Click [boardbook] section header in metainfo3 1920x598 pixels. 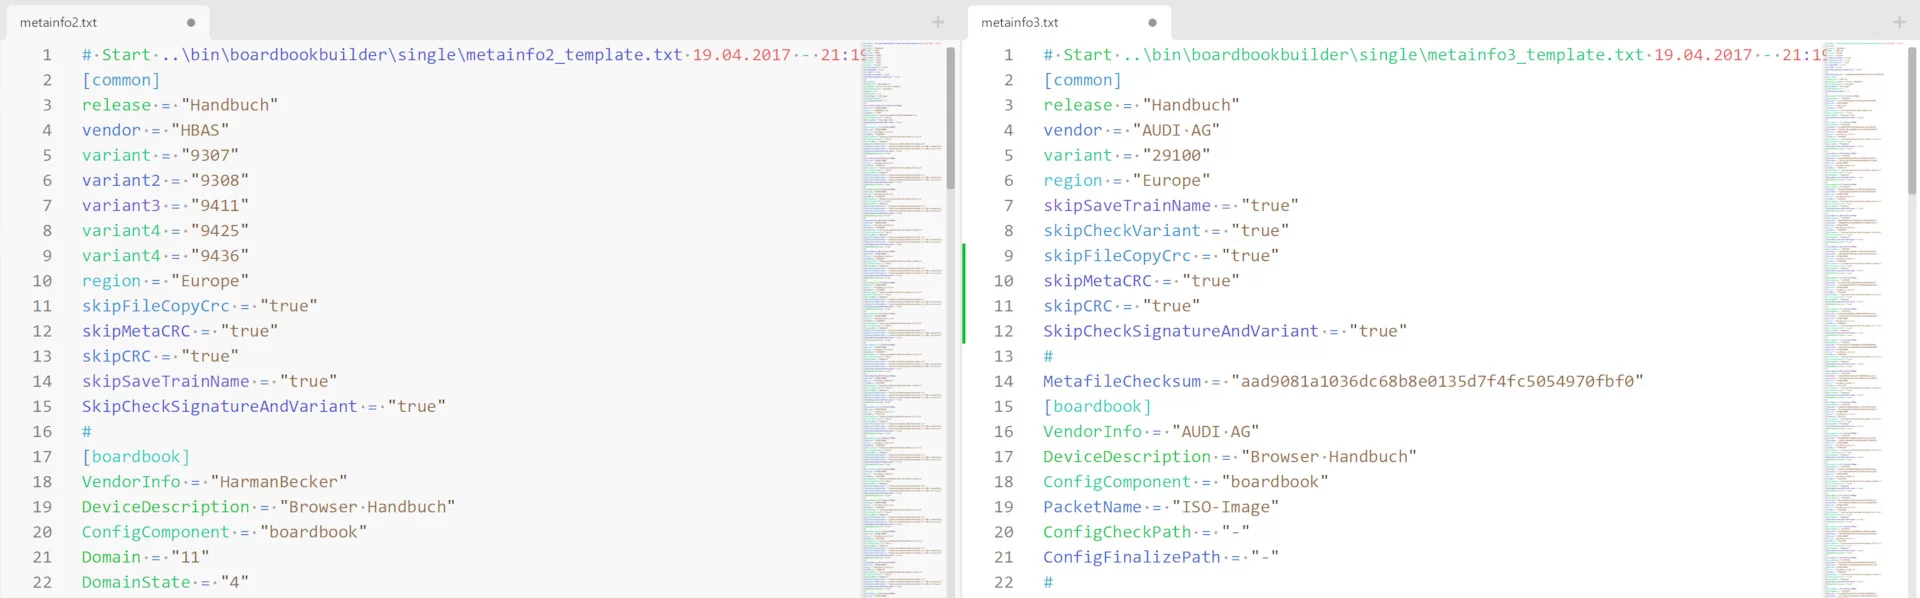pyautogui.click(x=1097, y=406)
